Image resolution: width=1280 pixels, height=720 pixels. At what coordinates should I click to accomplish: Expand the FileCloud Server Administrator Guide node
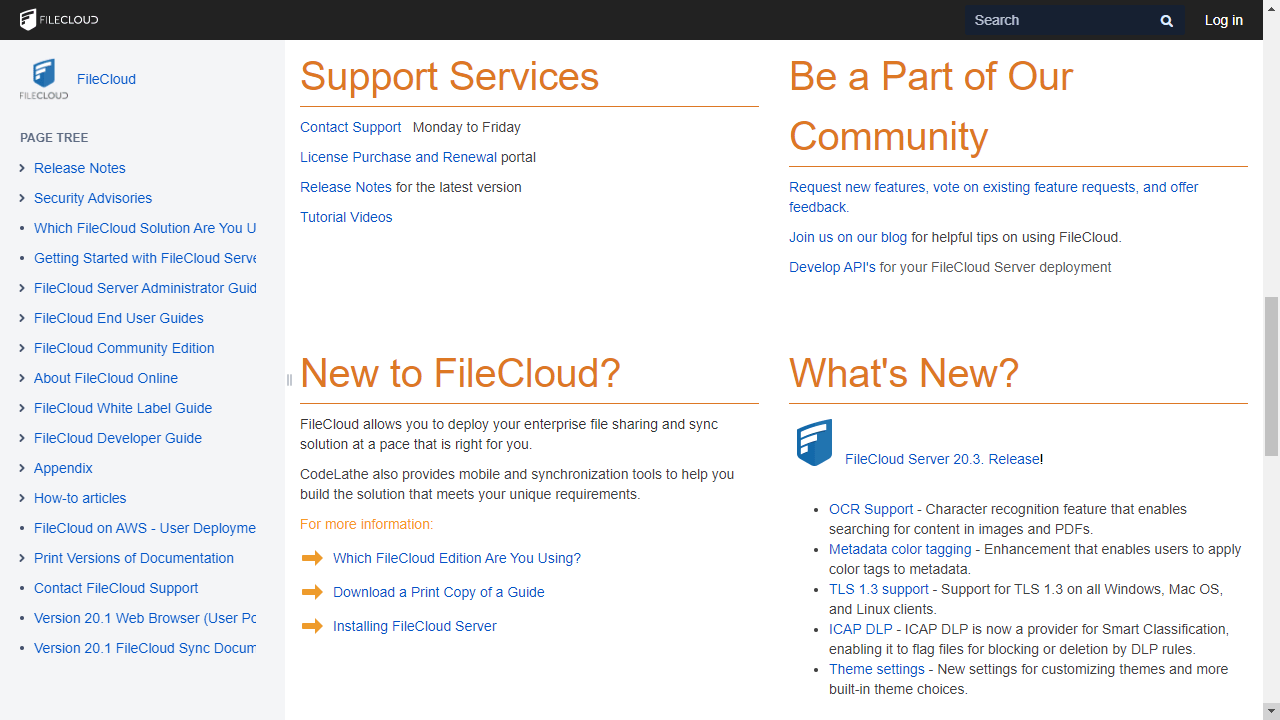coord(22,288)
